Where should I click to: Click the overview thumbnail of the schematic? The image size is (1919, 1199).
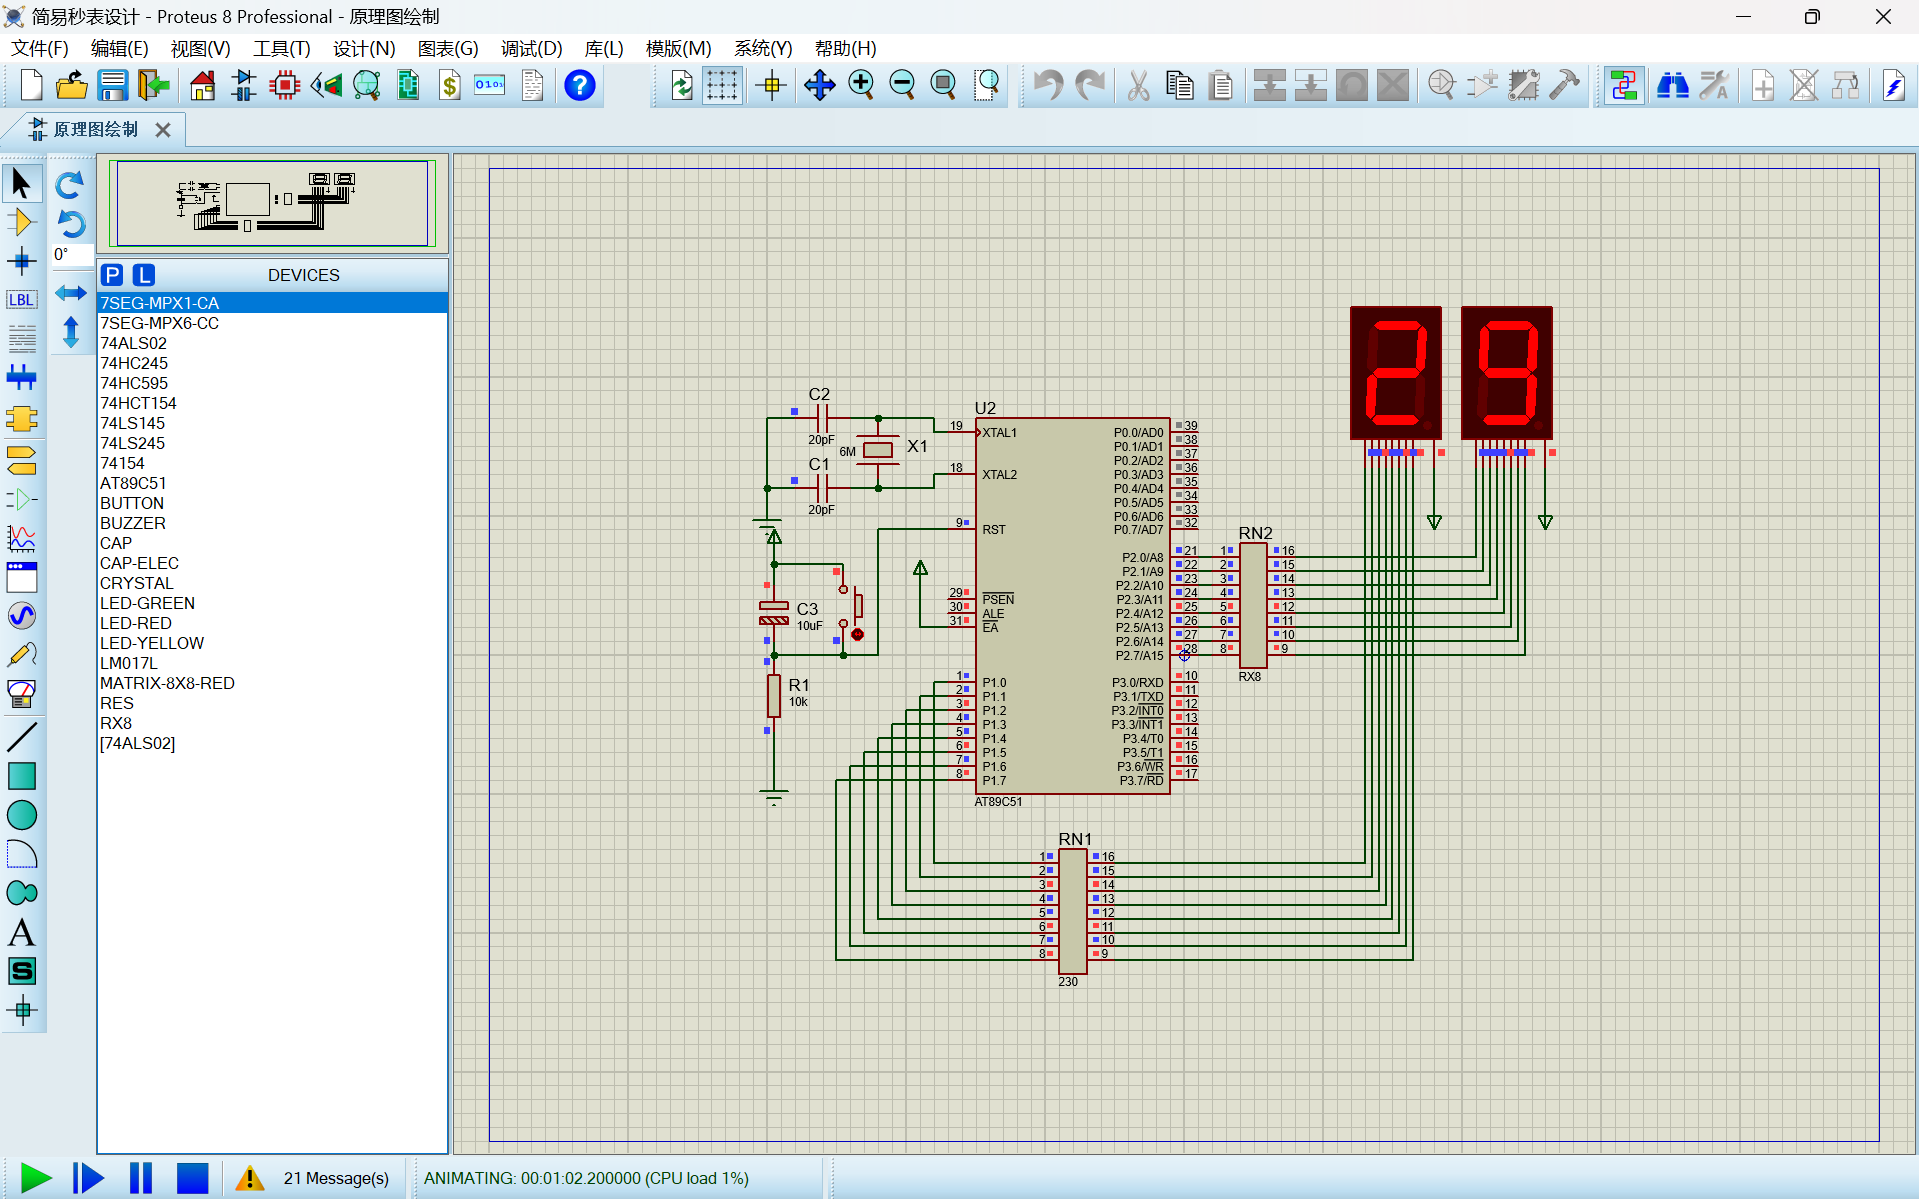[272, 203]
